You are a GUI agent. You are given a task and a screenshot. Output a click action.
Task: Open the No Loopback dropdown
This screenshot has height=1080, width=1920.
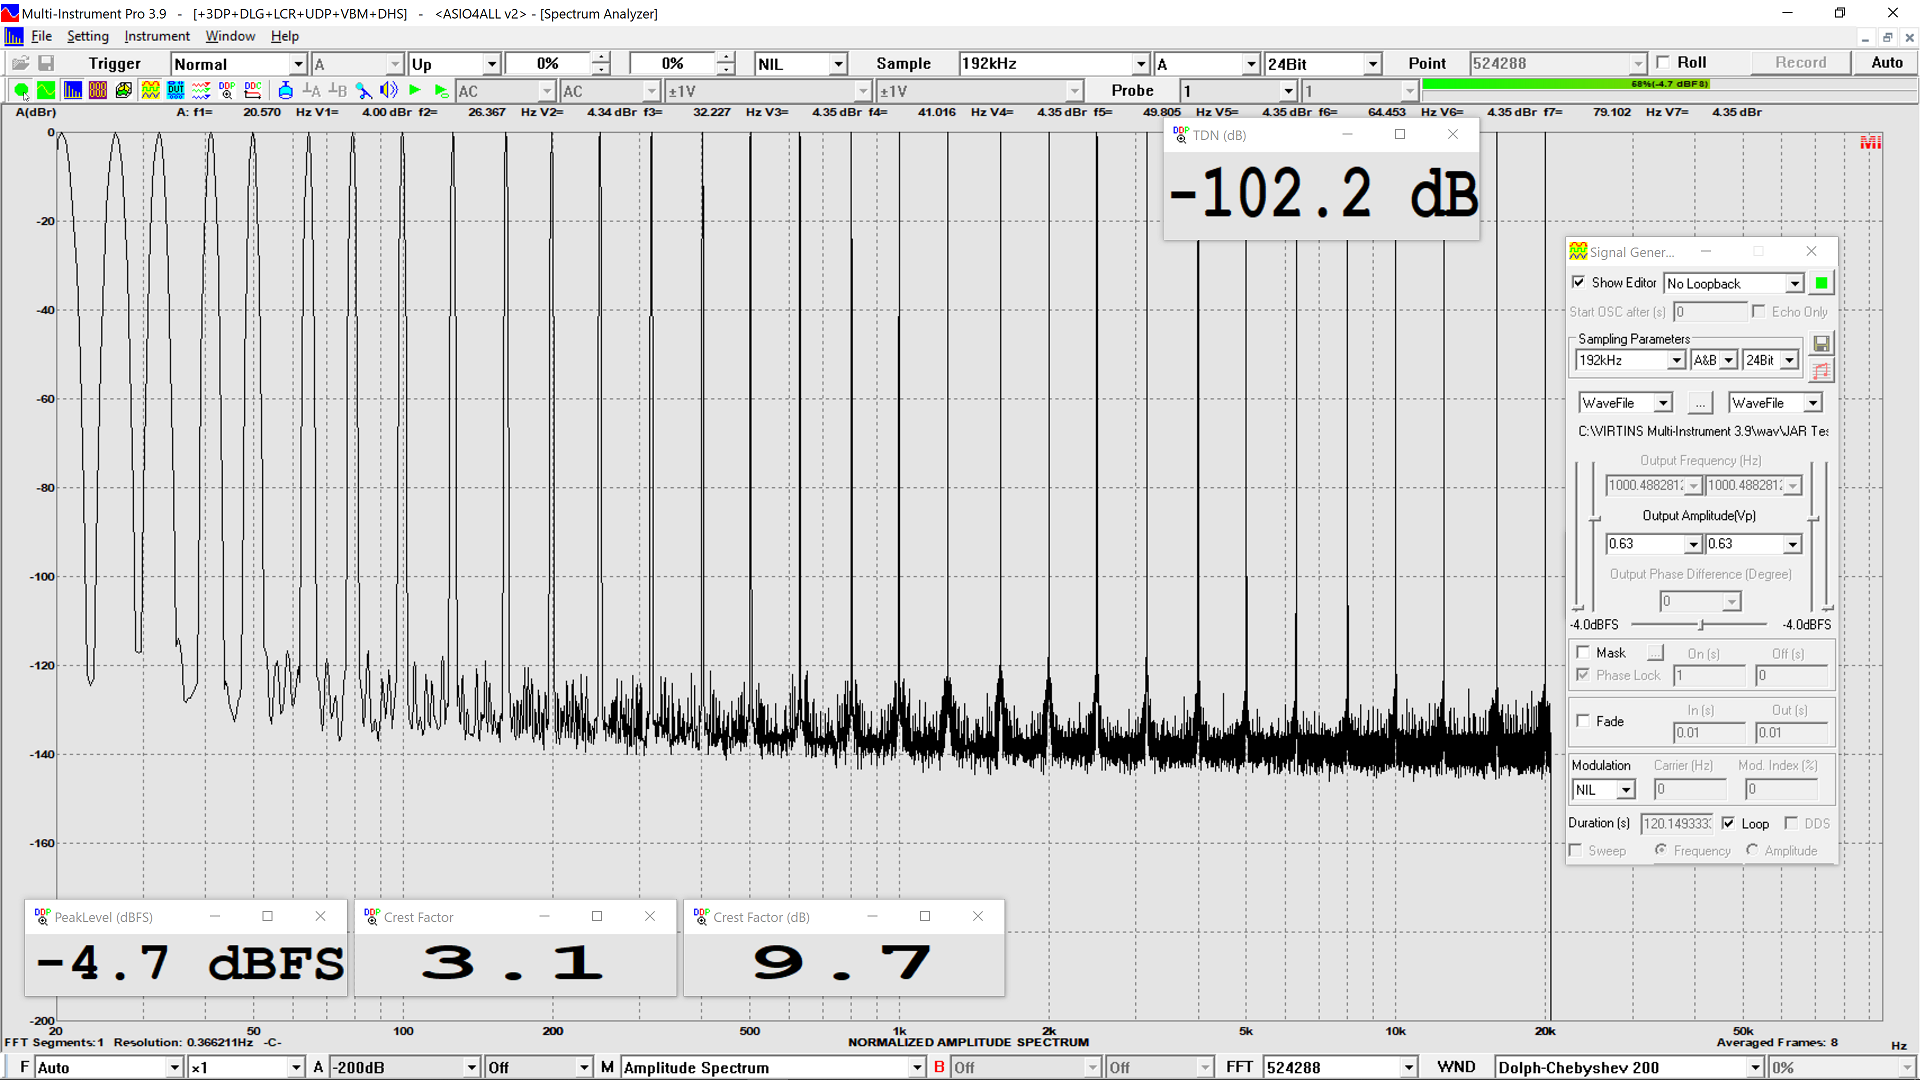[x=1733, y=284]
